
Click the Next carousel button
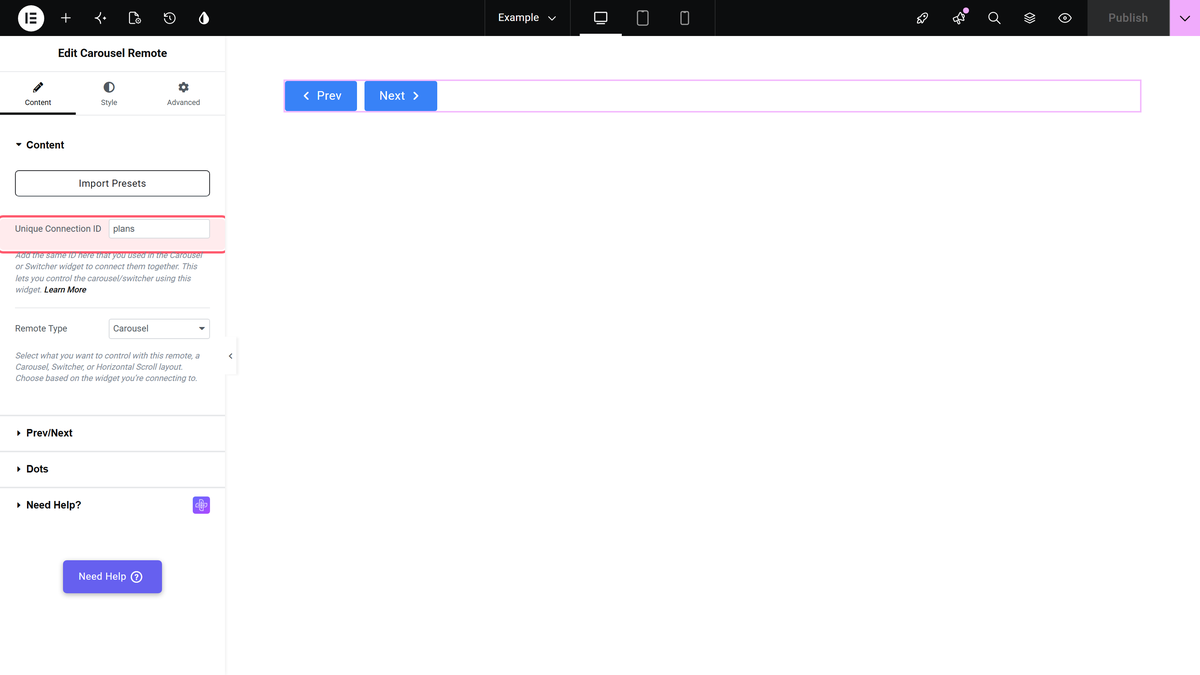400,96
